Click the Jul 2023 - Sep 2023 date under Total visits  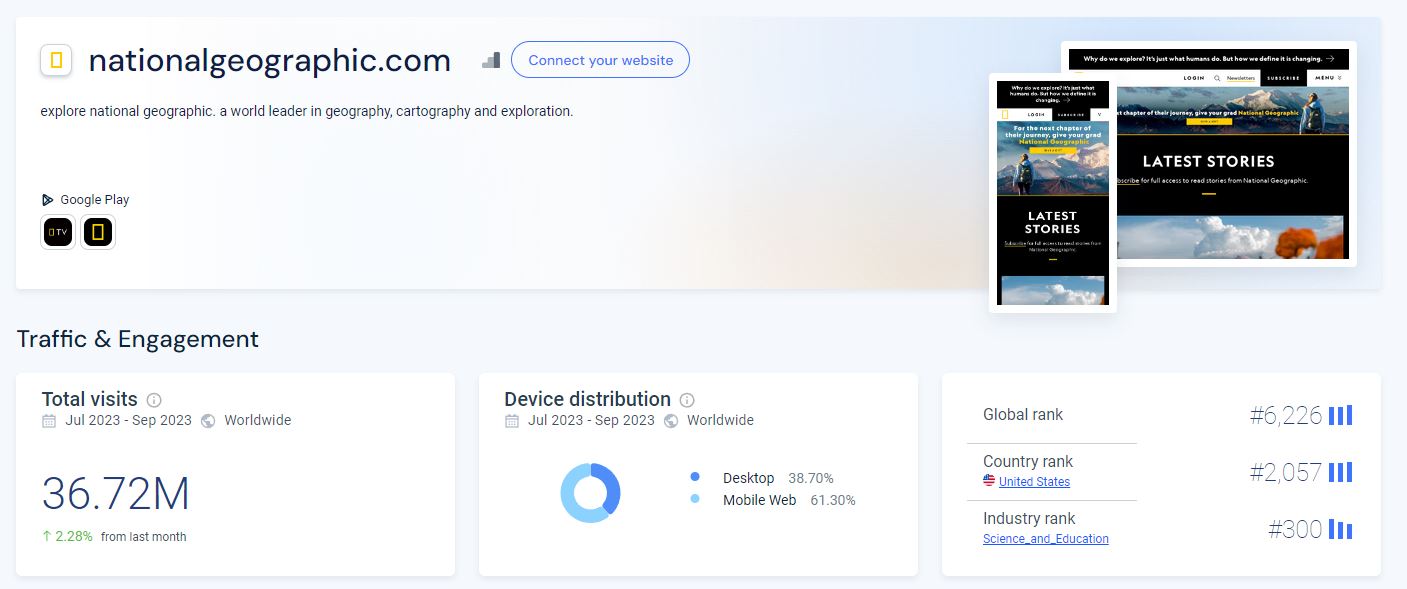(x=128, y=420)
